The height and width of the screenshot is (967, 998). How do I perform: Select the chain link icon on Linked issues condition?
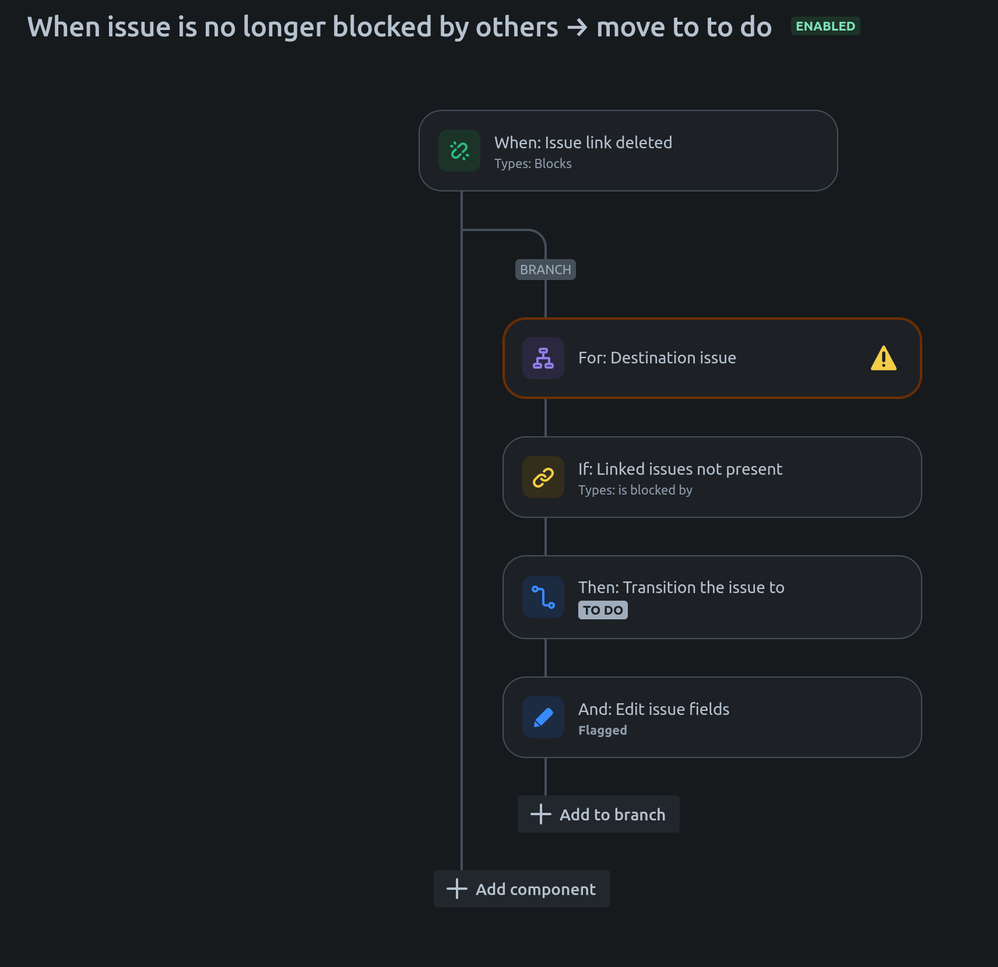click(x=543, y=477)
